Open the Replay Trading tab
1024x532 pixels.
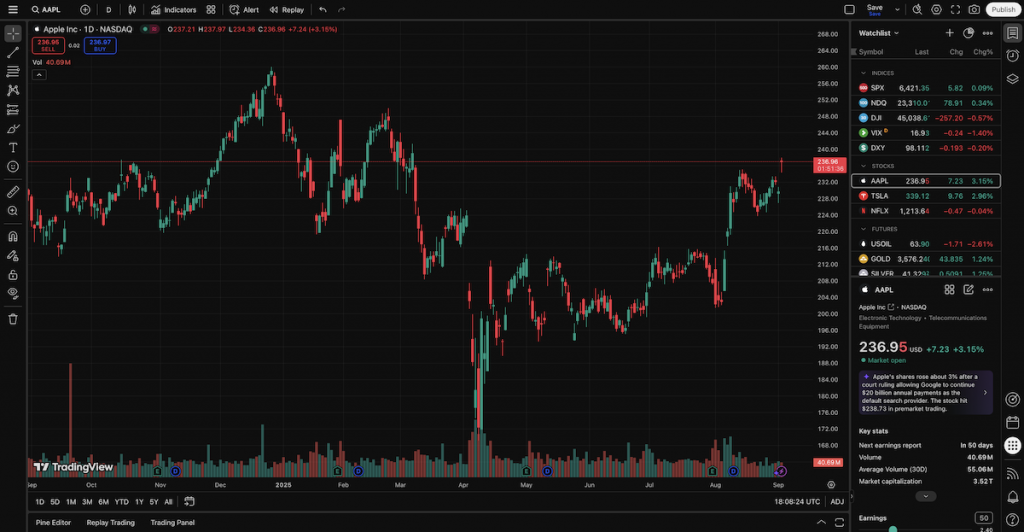110,523
